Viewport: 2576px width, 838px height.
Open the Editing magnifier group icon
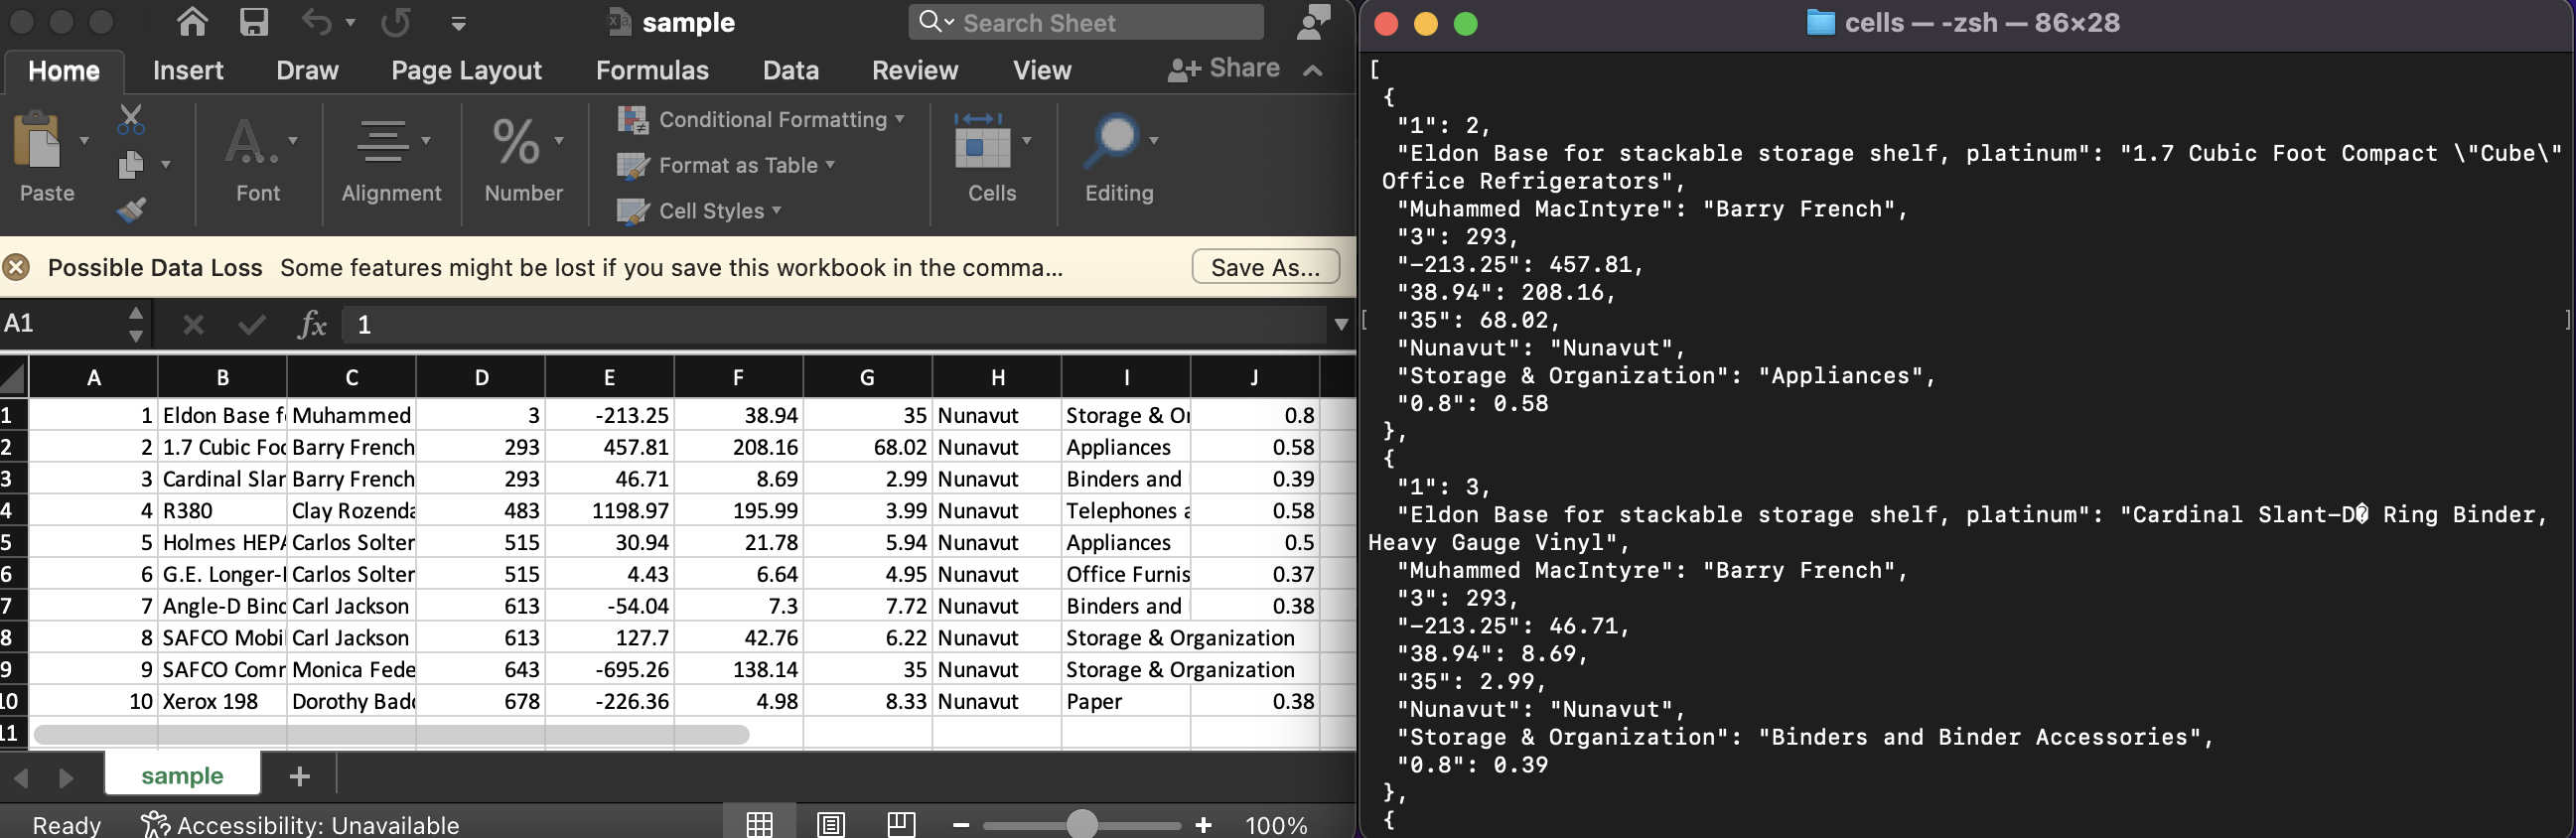click(x=1117, y=140)
